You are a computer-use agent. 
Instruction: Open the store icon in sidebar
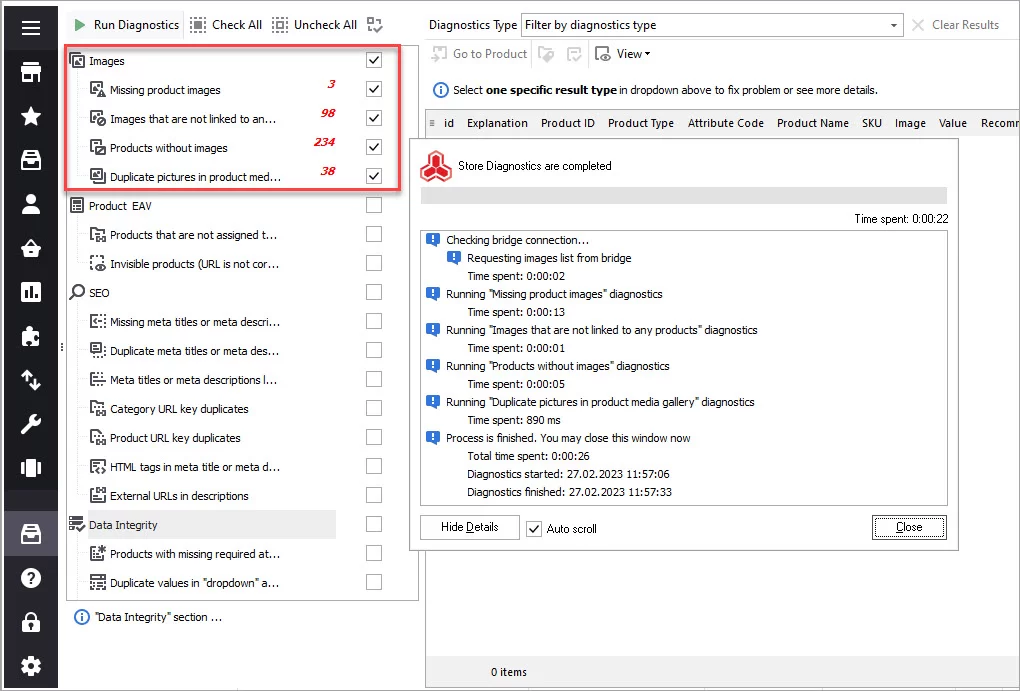point(31,72)
